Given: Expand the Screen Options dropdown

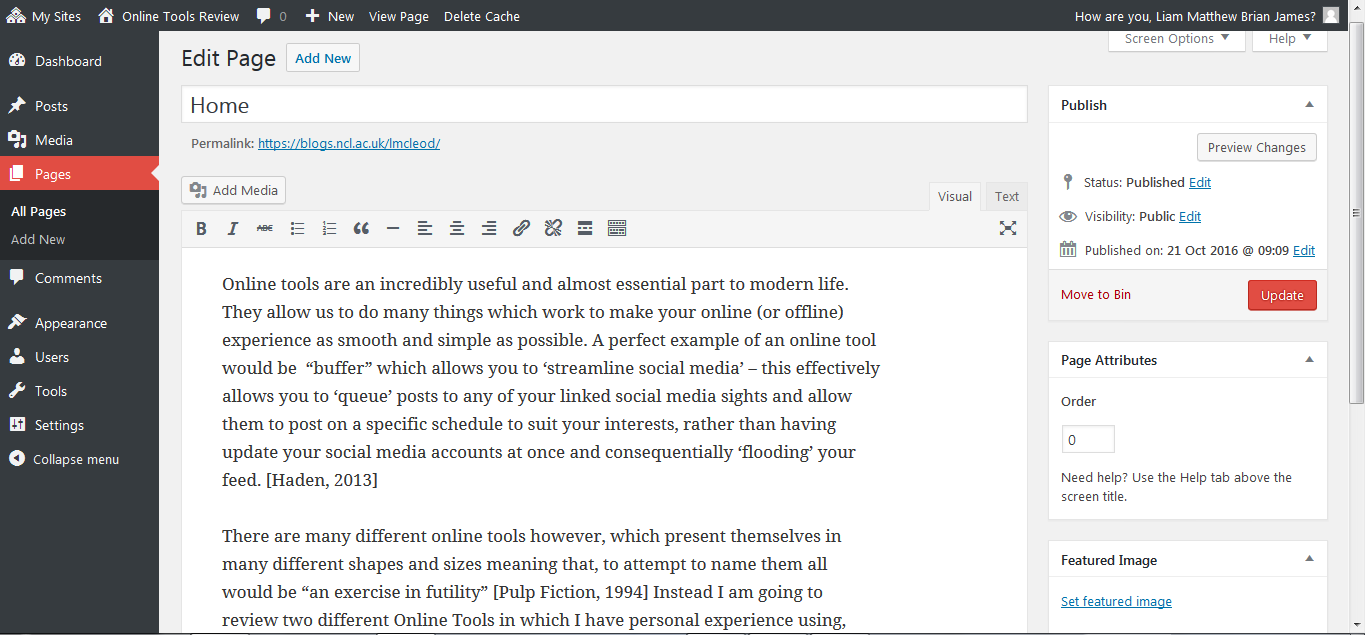Looking at the screenshot, I should [x=1176, y=39].
